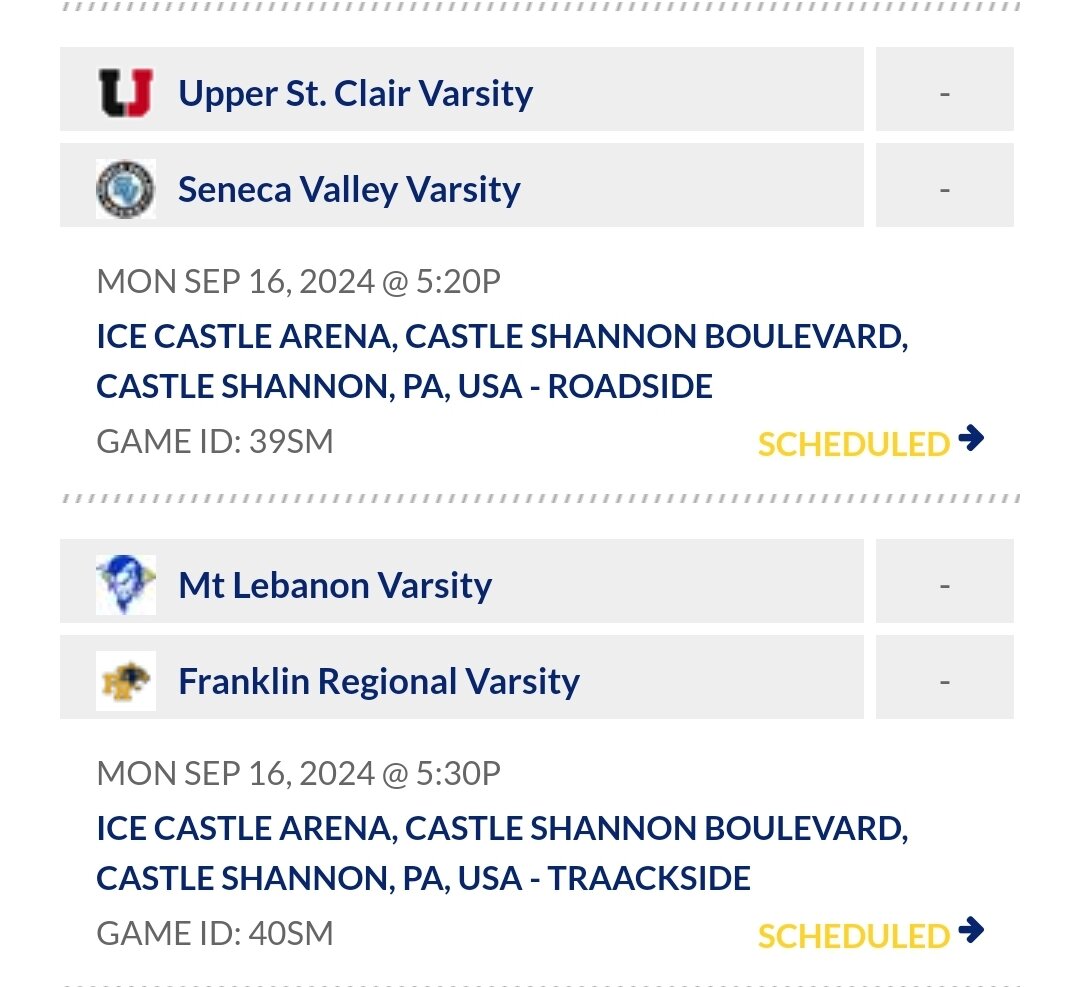Click arrow icon next to game 39SM Scheduled
This screenshot has width=1080, height=987.
pyautogui.click(x=970, y=438)
